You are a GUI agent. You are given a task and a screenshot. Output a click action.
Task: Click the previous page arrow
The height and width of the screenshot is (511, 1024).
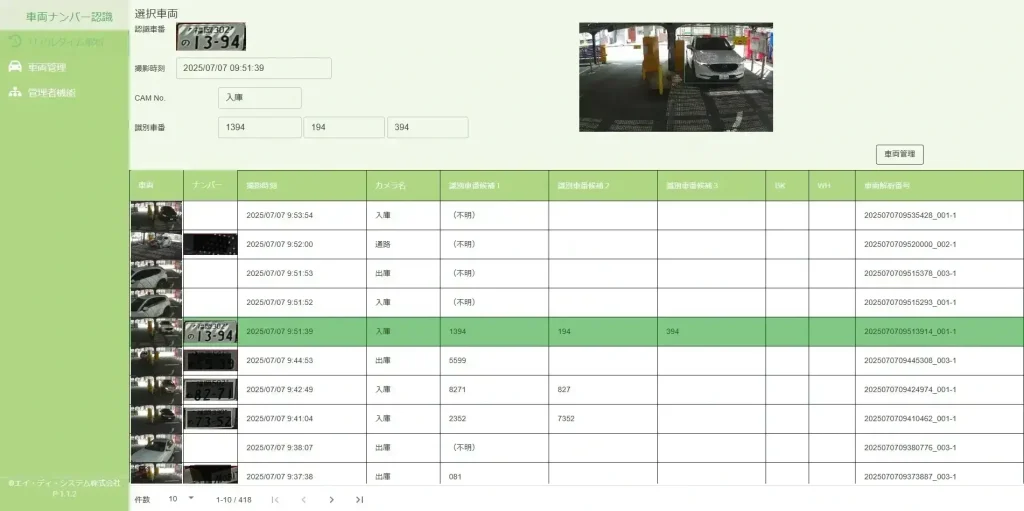[303, 499]
